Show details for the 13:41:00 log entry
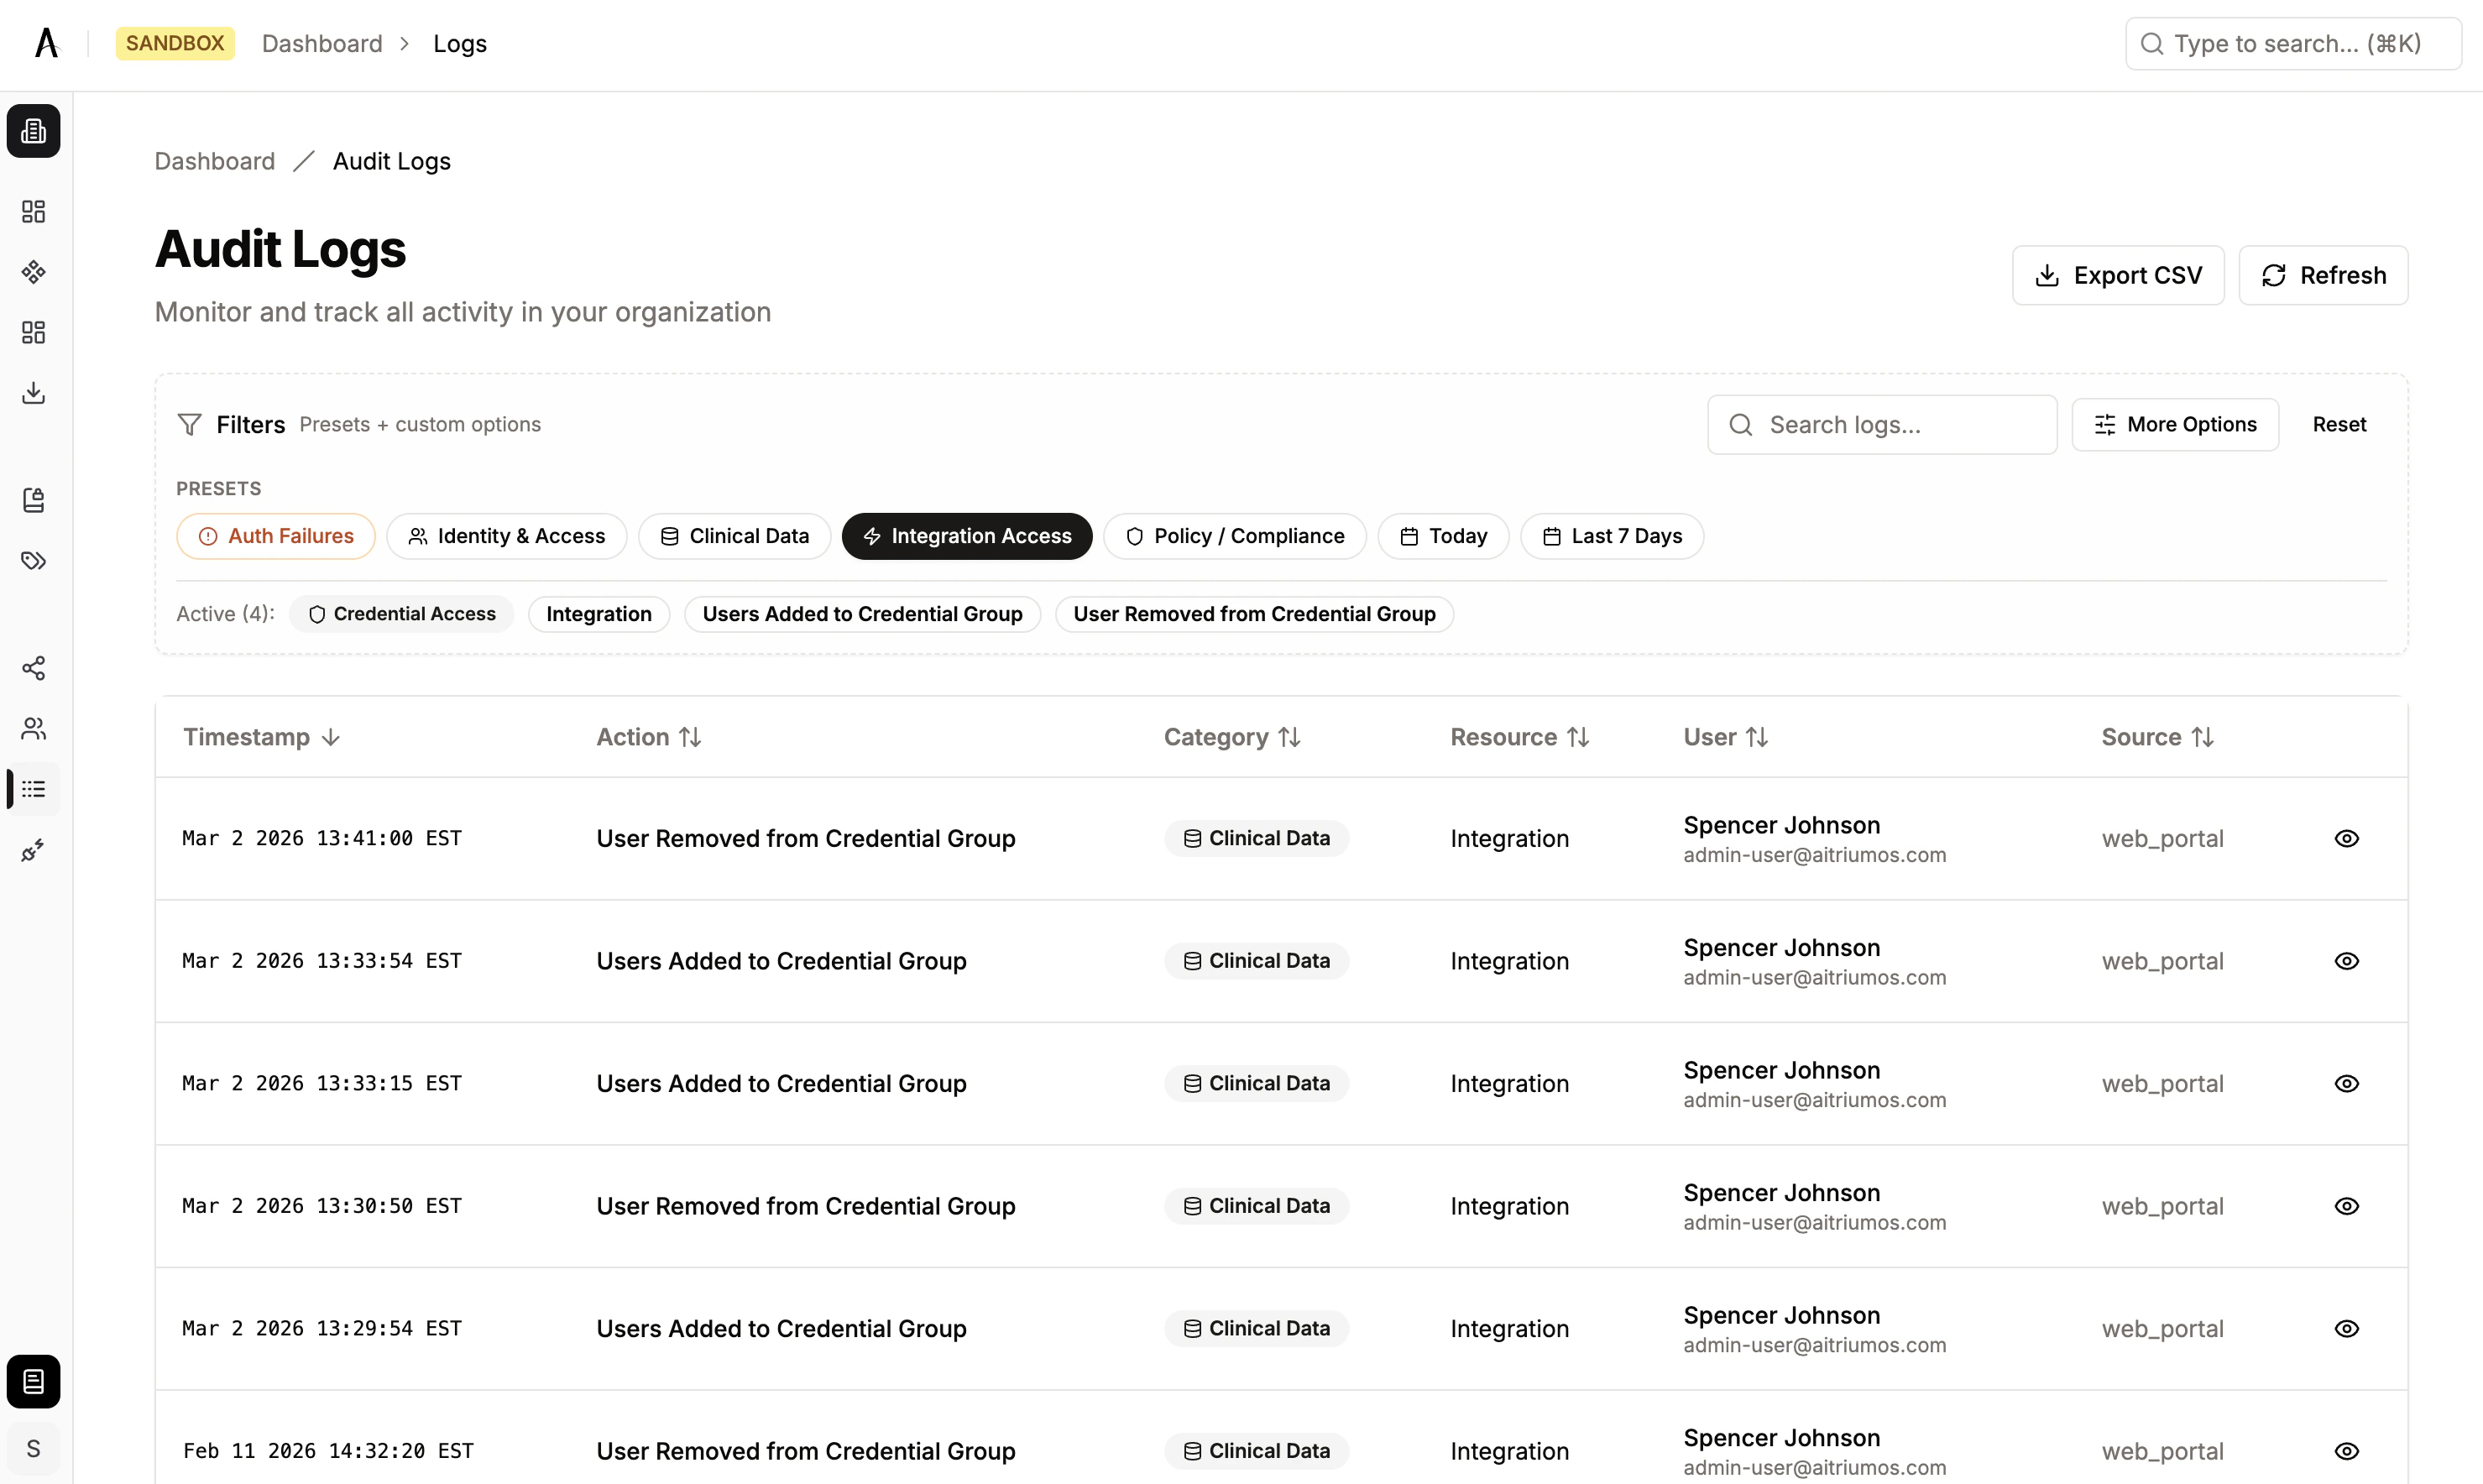Viewport: 2483px width, 1484px height. [2347, 838]
